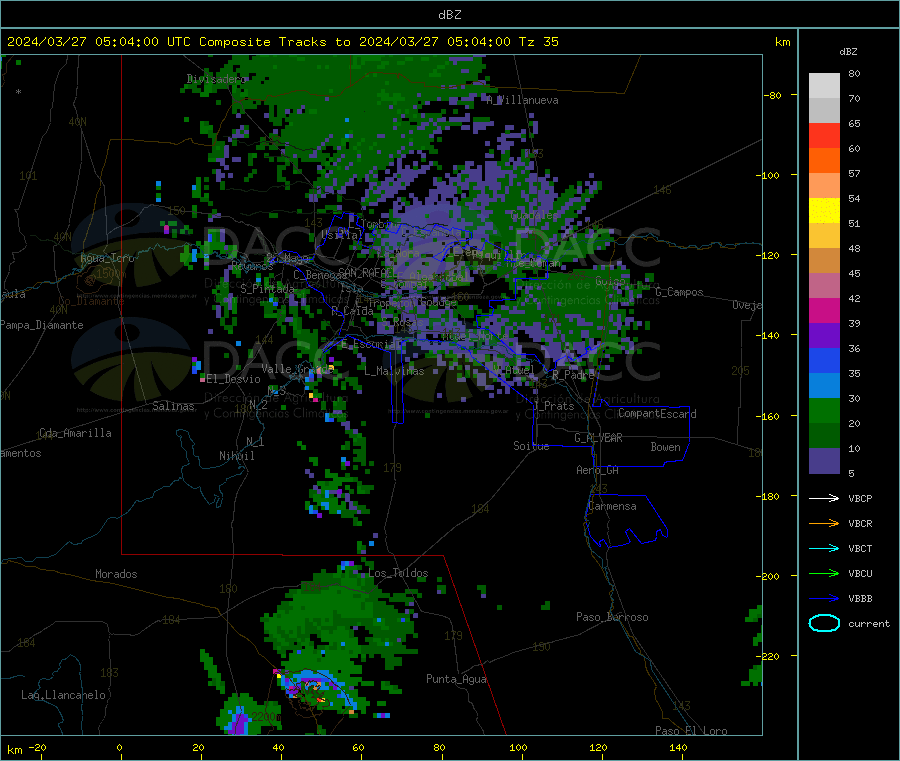Image resolution: width=900 pixels, height=761 pixels.
Task: Click the 'Soitue' map label
Action: (531, 446)
